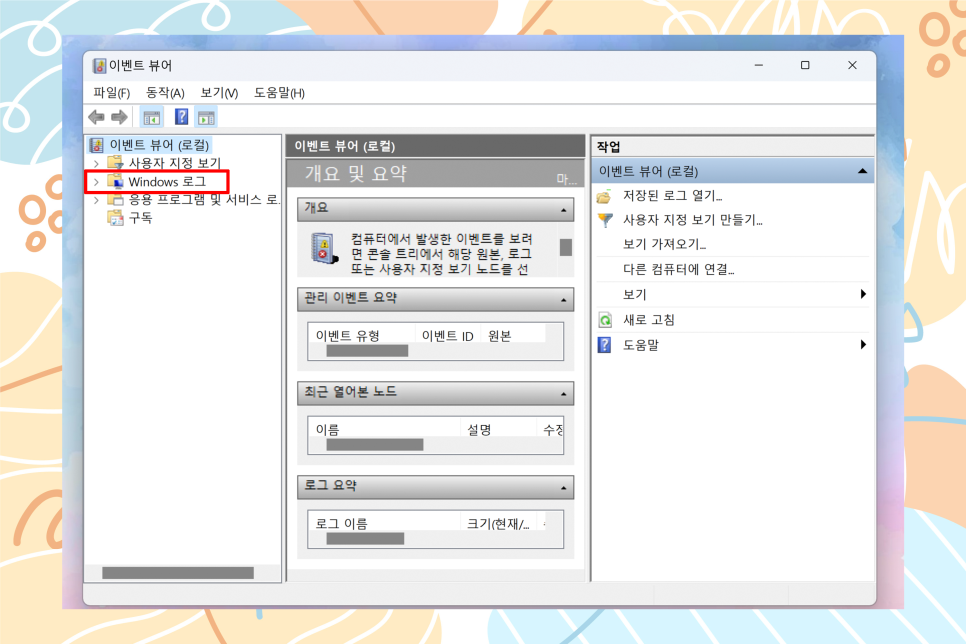Click the event log book icon in 개요
Viewport: 966px width, 644px height.
324,248
